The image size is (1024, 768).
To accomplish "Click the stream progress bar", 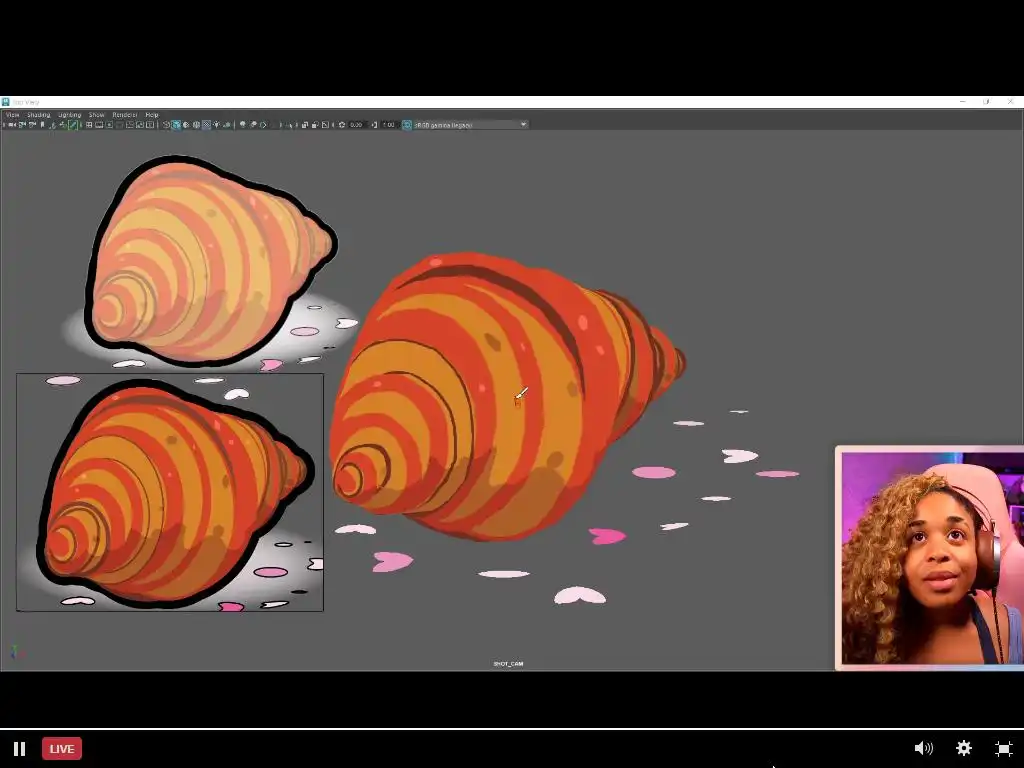I will coord(512,728).
